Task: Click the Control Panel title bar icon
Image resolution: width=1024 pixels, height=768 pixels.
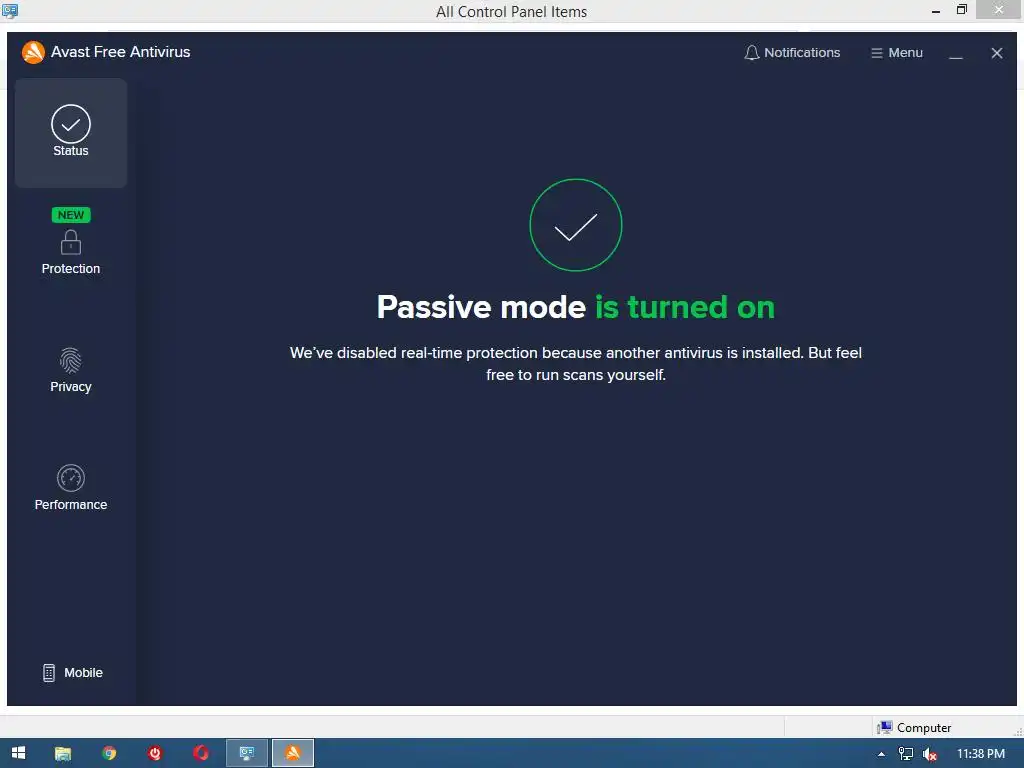Action: (x=10, y=10)
